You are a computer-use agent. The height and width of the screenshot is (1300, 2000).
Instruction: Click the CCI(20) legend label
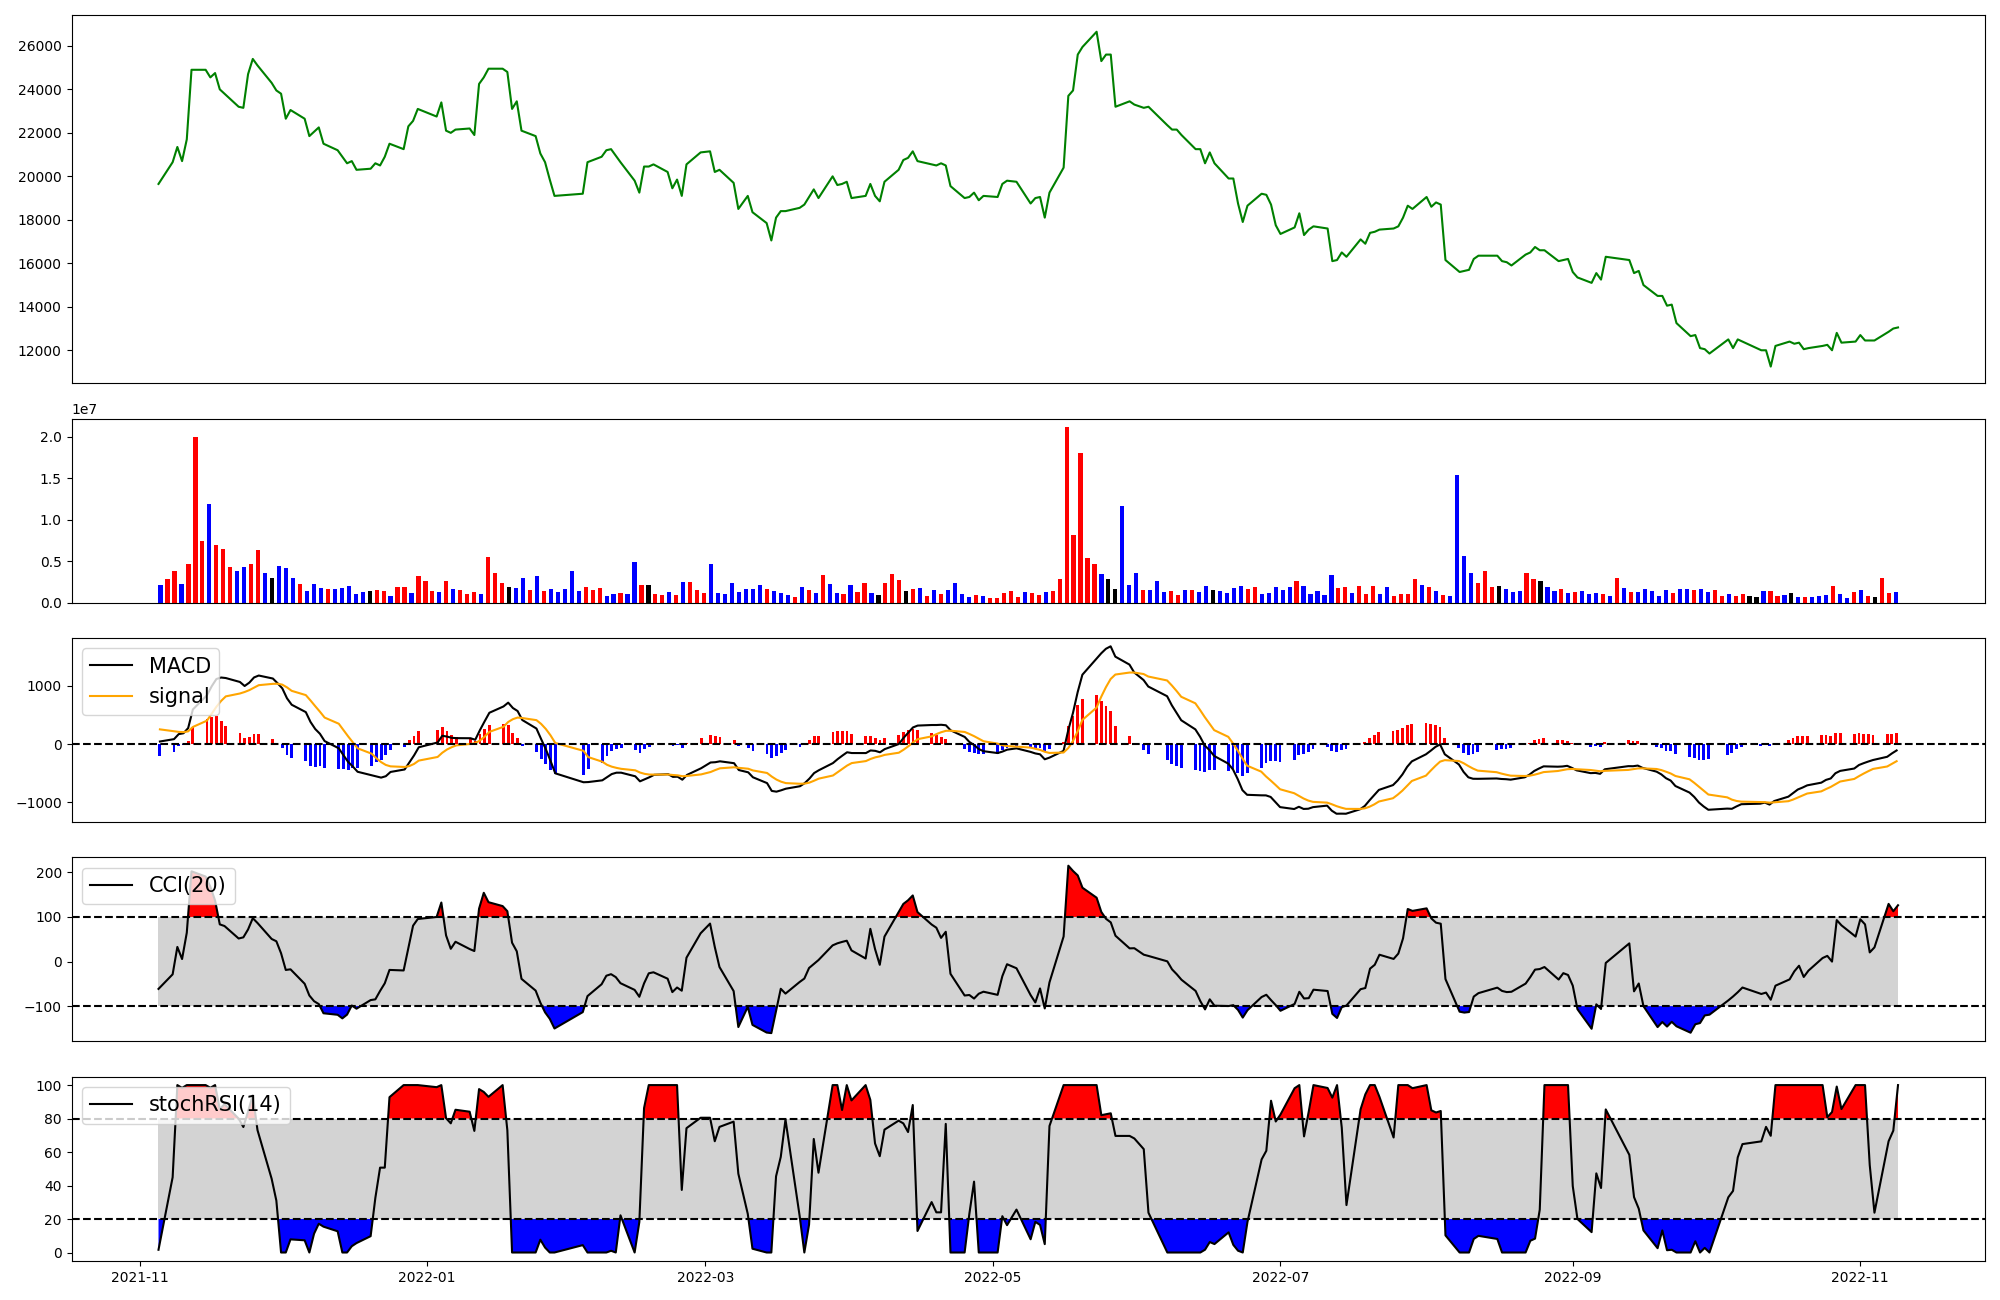point(186,885)
